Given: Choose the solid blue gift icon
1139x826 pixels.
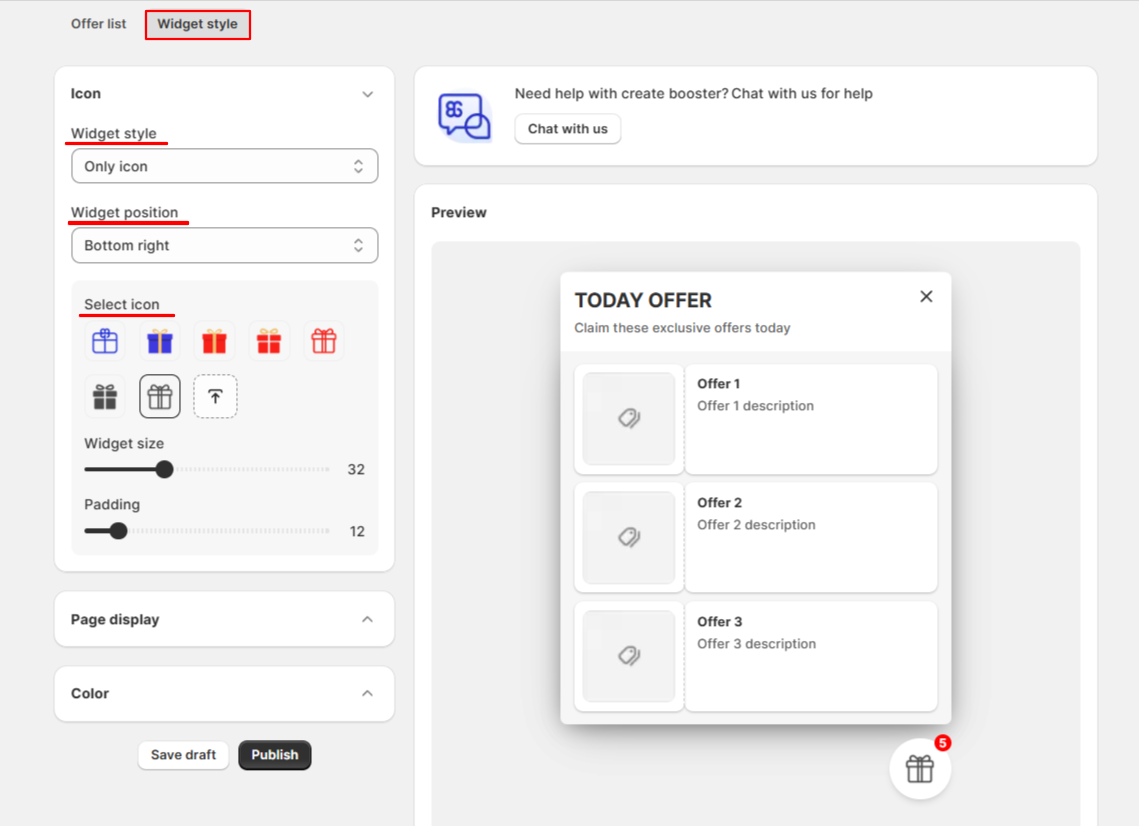Looking at the screenshot, I should point(160,341).
